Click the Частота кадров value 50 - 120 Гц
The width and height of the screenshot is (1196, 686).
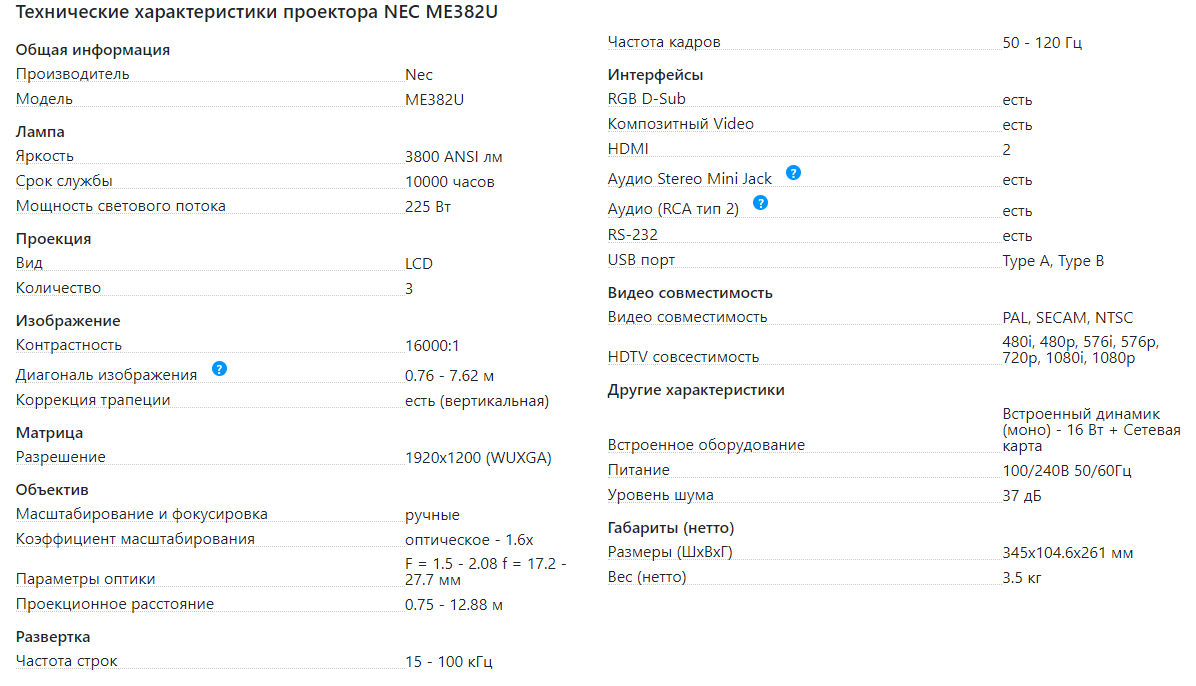(x=1042, y=43)
